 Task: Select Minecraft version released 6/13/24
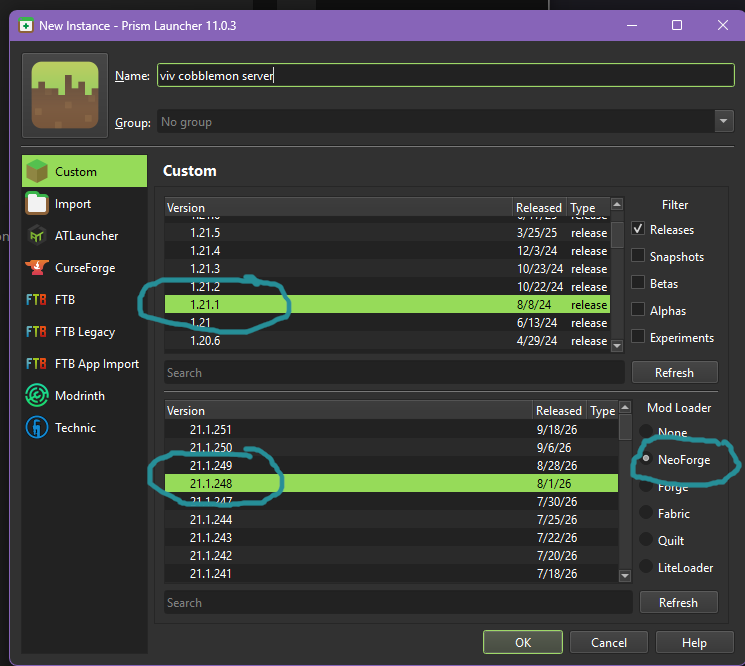tap(387, 323)
